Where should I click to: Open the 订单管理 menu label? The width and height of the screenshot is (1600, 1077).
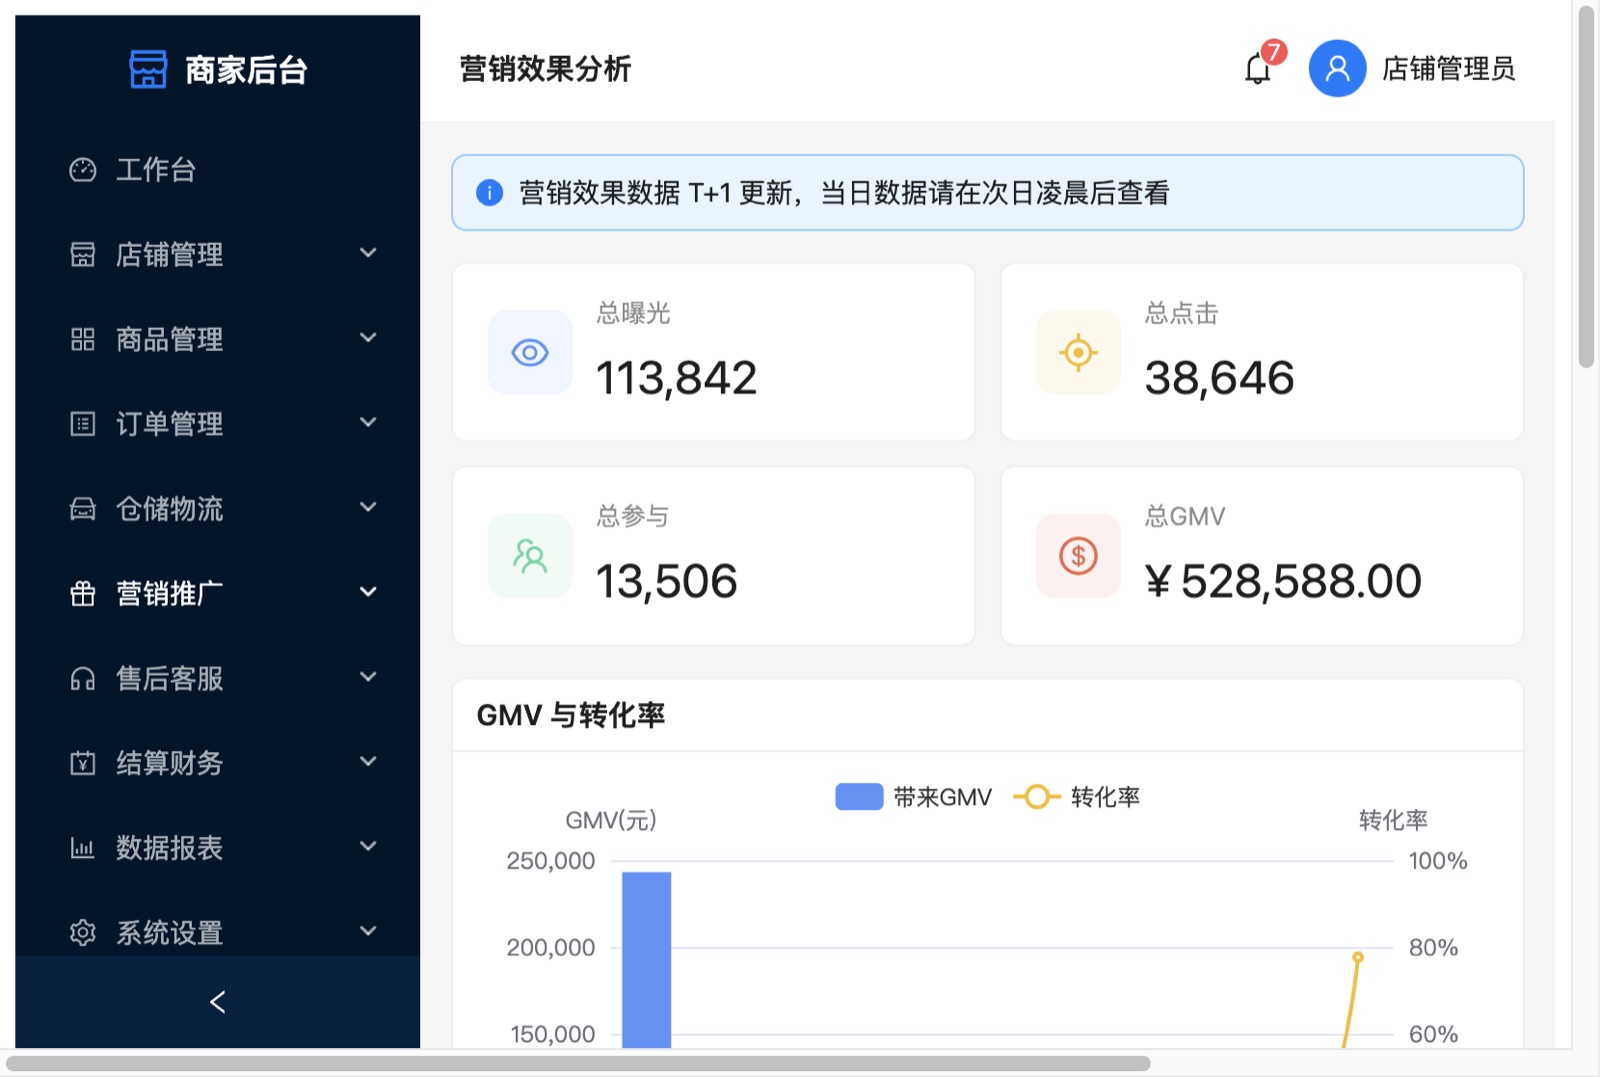point(169,424)
